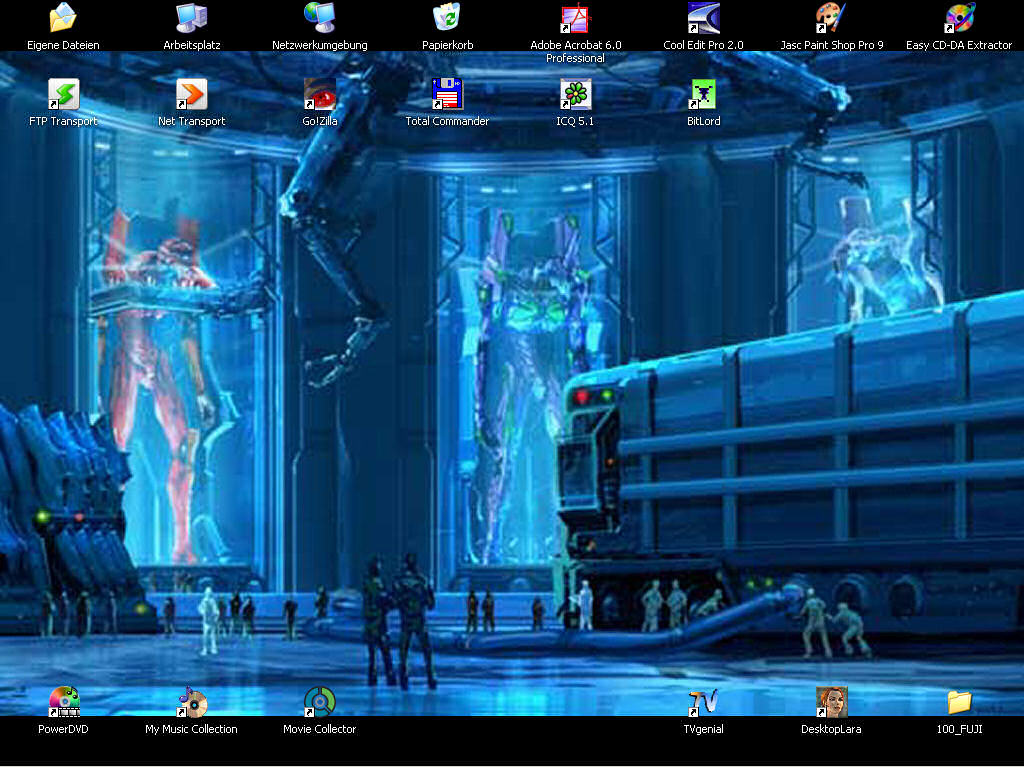The image size is (1024, 768).
Task: Launch Jasc Paint Shop Pro 9
Action: pyautogui.click(x=831, y=18)
